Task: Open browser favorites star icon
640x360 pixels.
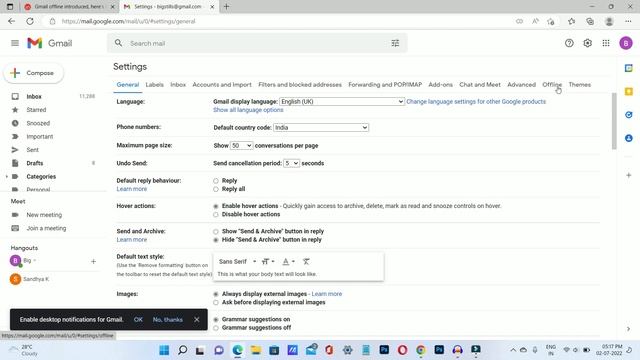Action: click(x=571, y=21)
